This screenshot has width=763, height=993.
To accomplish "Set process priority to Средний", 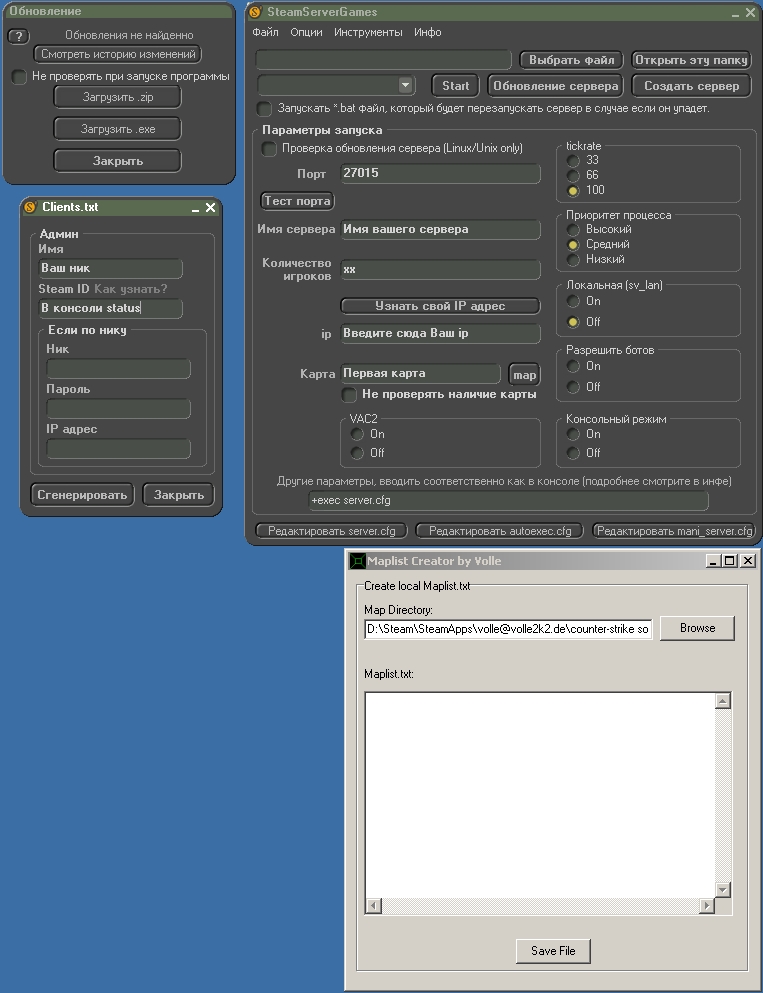I will click(573, 244).
